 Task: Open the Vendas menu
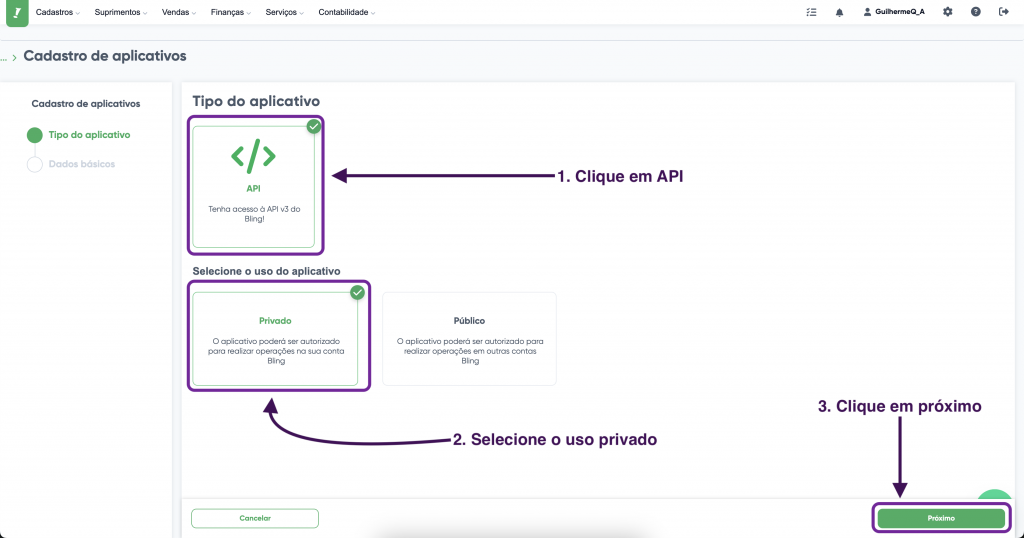click(x=179, y=12)
